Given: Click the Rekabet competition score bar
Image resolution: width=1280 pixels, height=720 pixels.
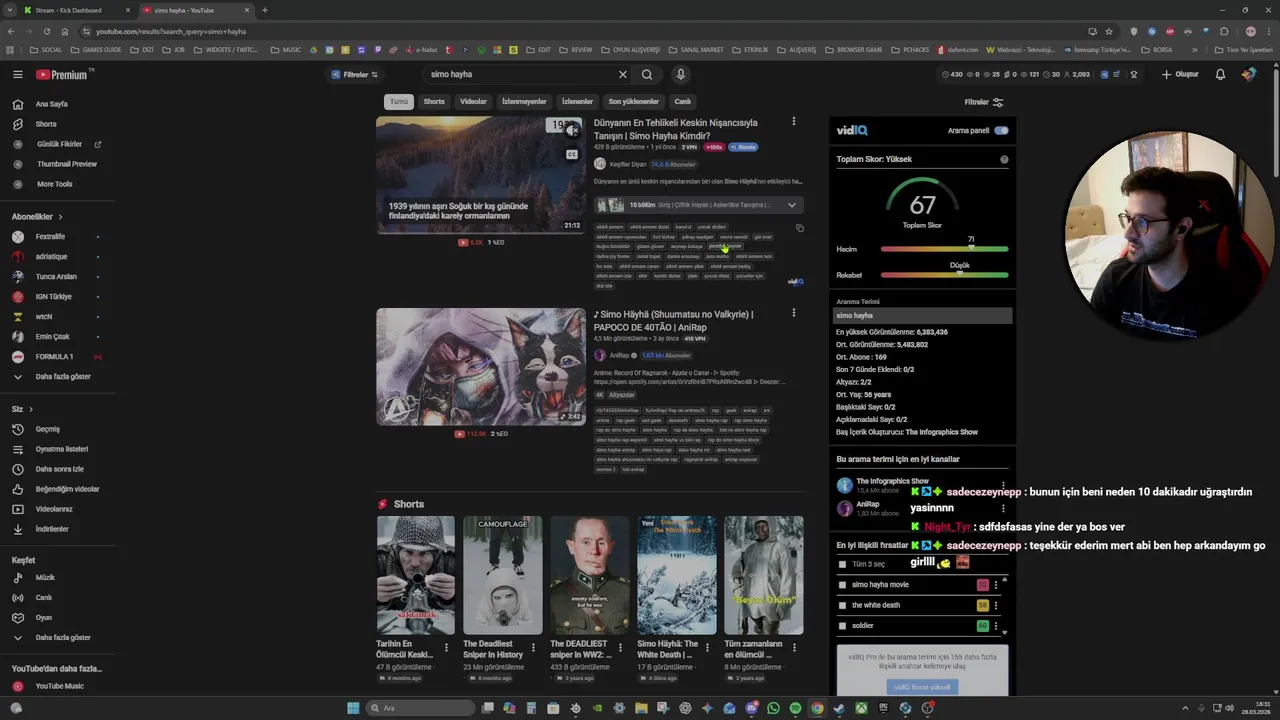Looking at the screenshot, I should pyautogui.click(x=944, y=275).
